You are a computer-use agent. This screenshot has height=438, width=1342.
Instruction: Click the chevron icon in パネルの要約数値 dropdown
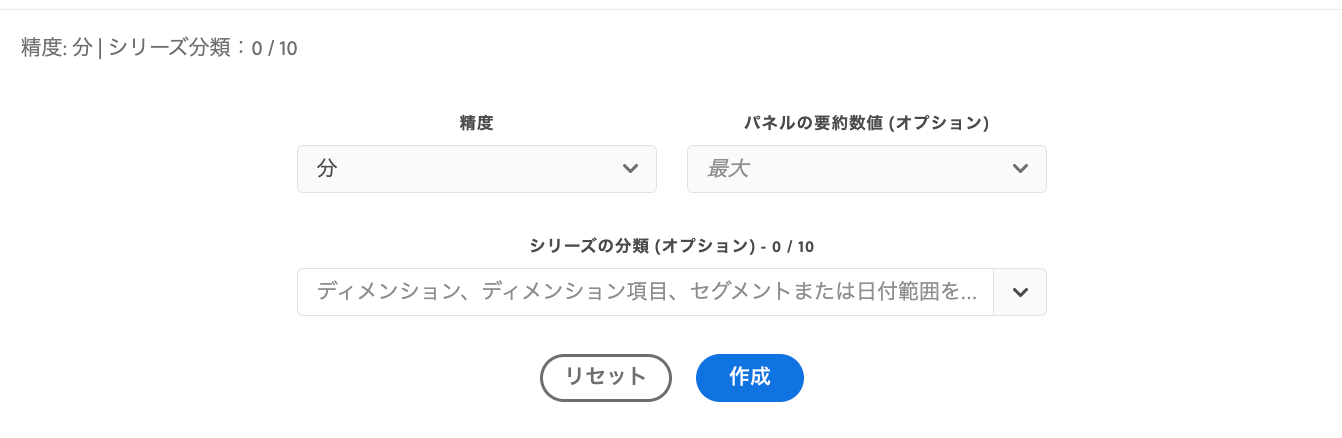[1020, 169]
